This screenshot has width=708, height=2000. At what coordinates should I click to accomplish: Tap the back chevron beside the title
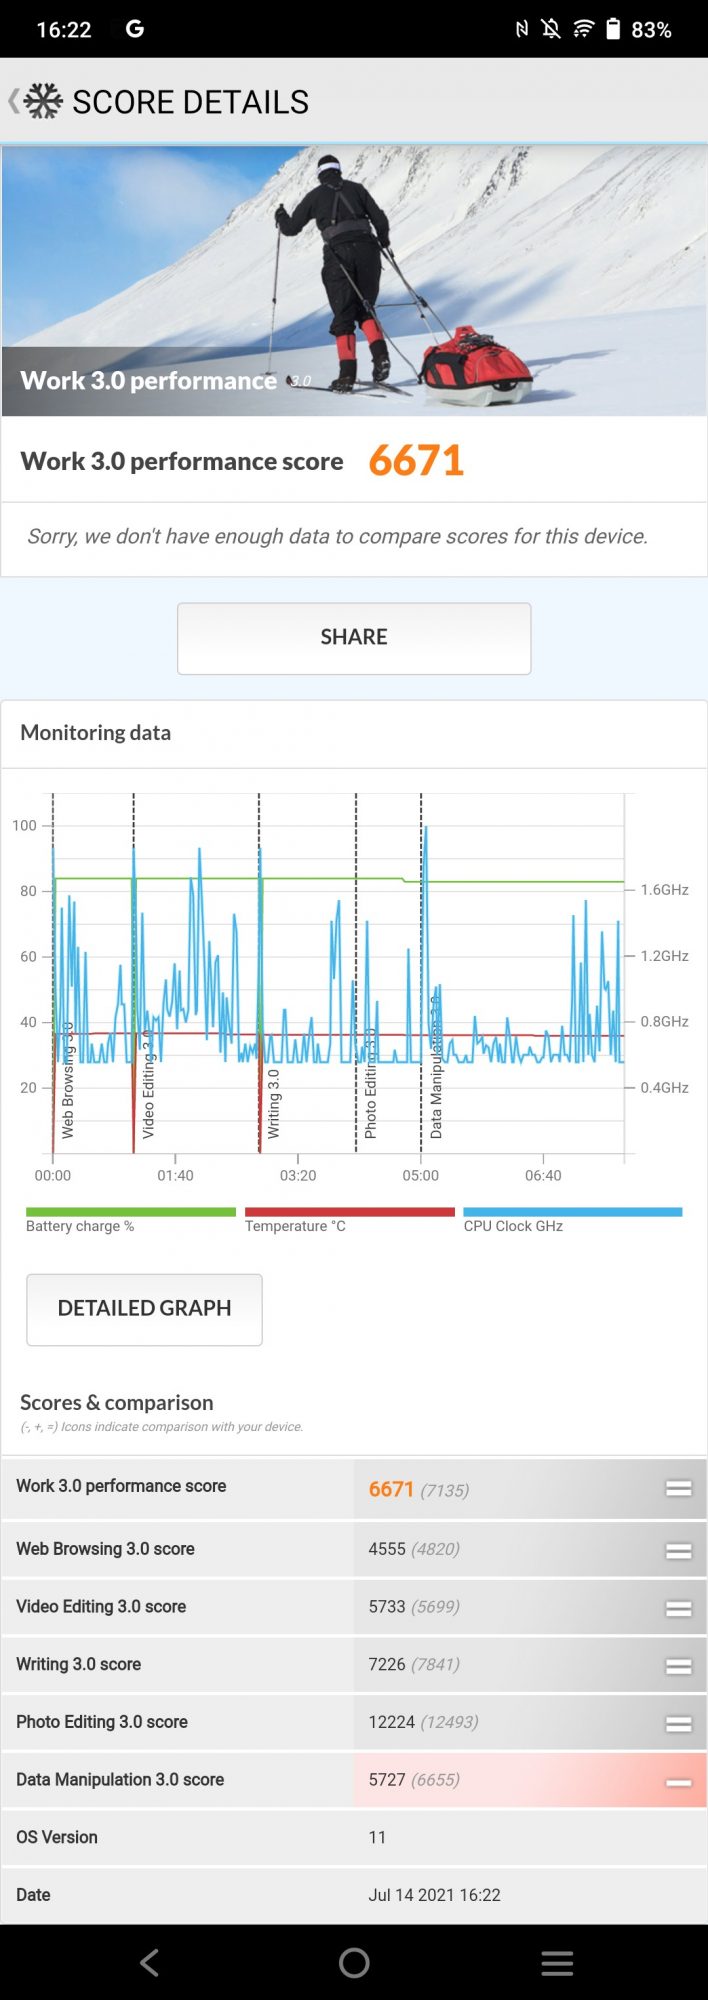pyautogui.click(x=13, y=101)
